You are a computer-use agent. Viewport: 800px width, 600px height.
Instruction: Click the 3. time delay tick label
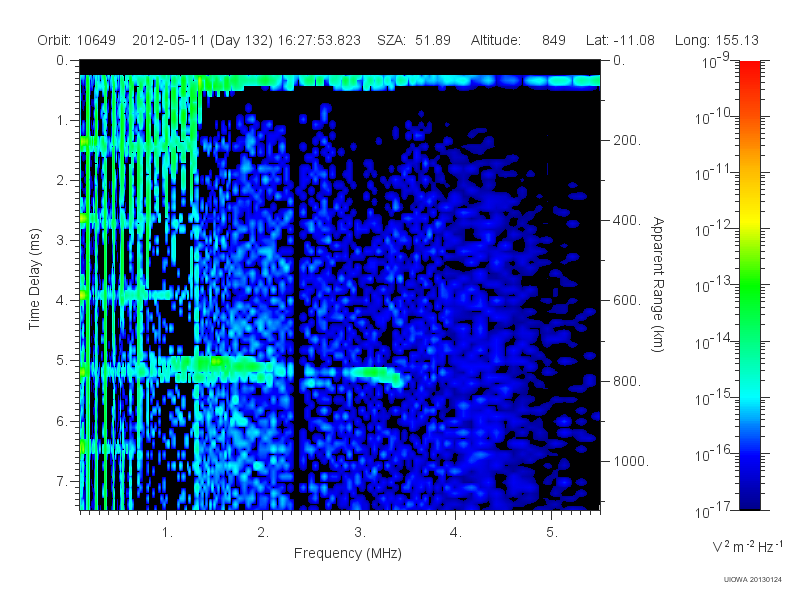pos(62,240)
